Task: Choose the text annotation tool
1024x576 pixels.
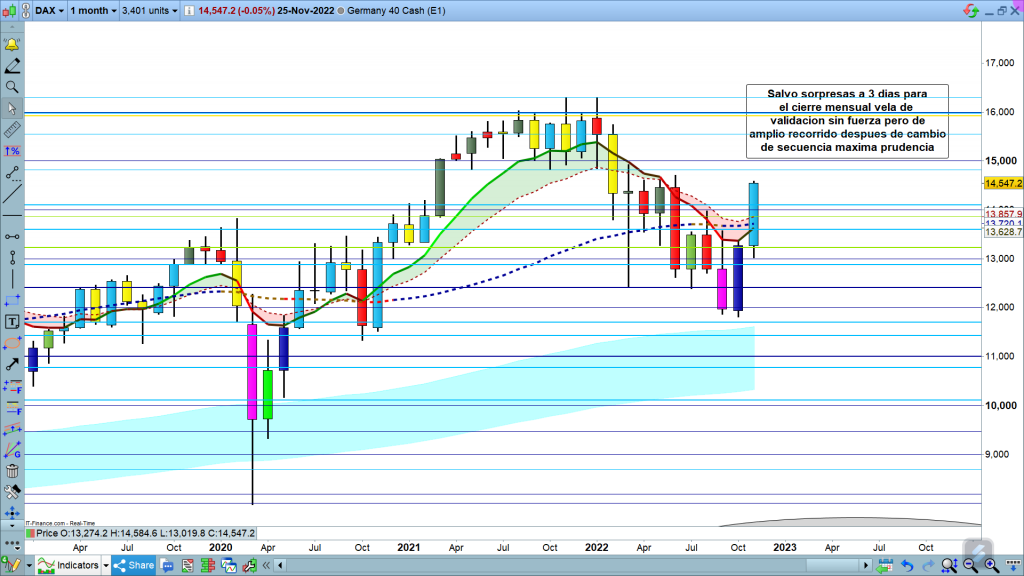Action: [12, 322]
